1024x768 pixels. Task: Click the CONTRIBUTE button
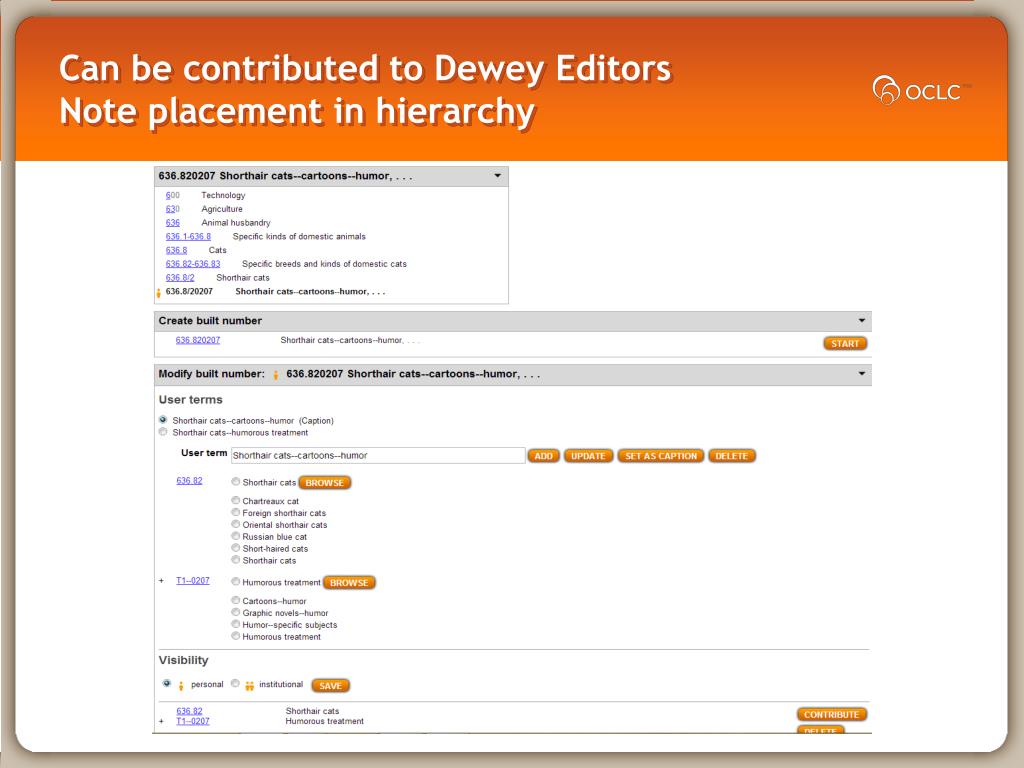click(x=831, y=714)
